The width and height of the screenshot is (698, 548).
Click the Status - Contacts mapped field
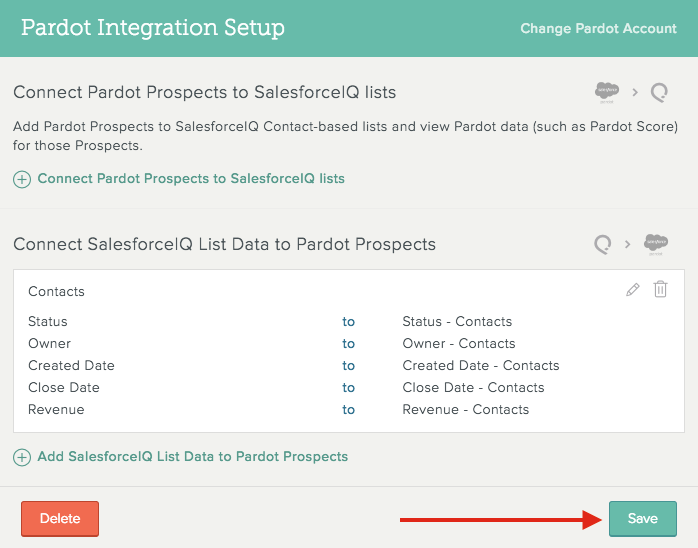[x=457, y=321]
